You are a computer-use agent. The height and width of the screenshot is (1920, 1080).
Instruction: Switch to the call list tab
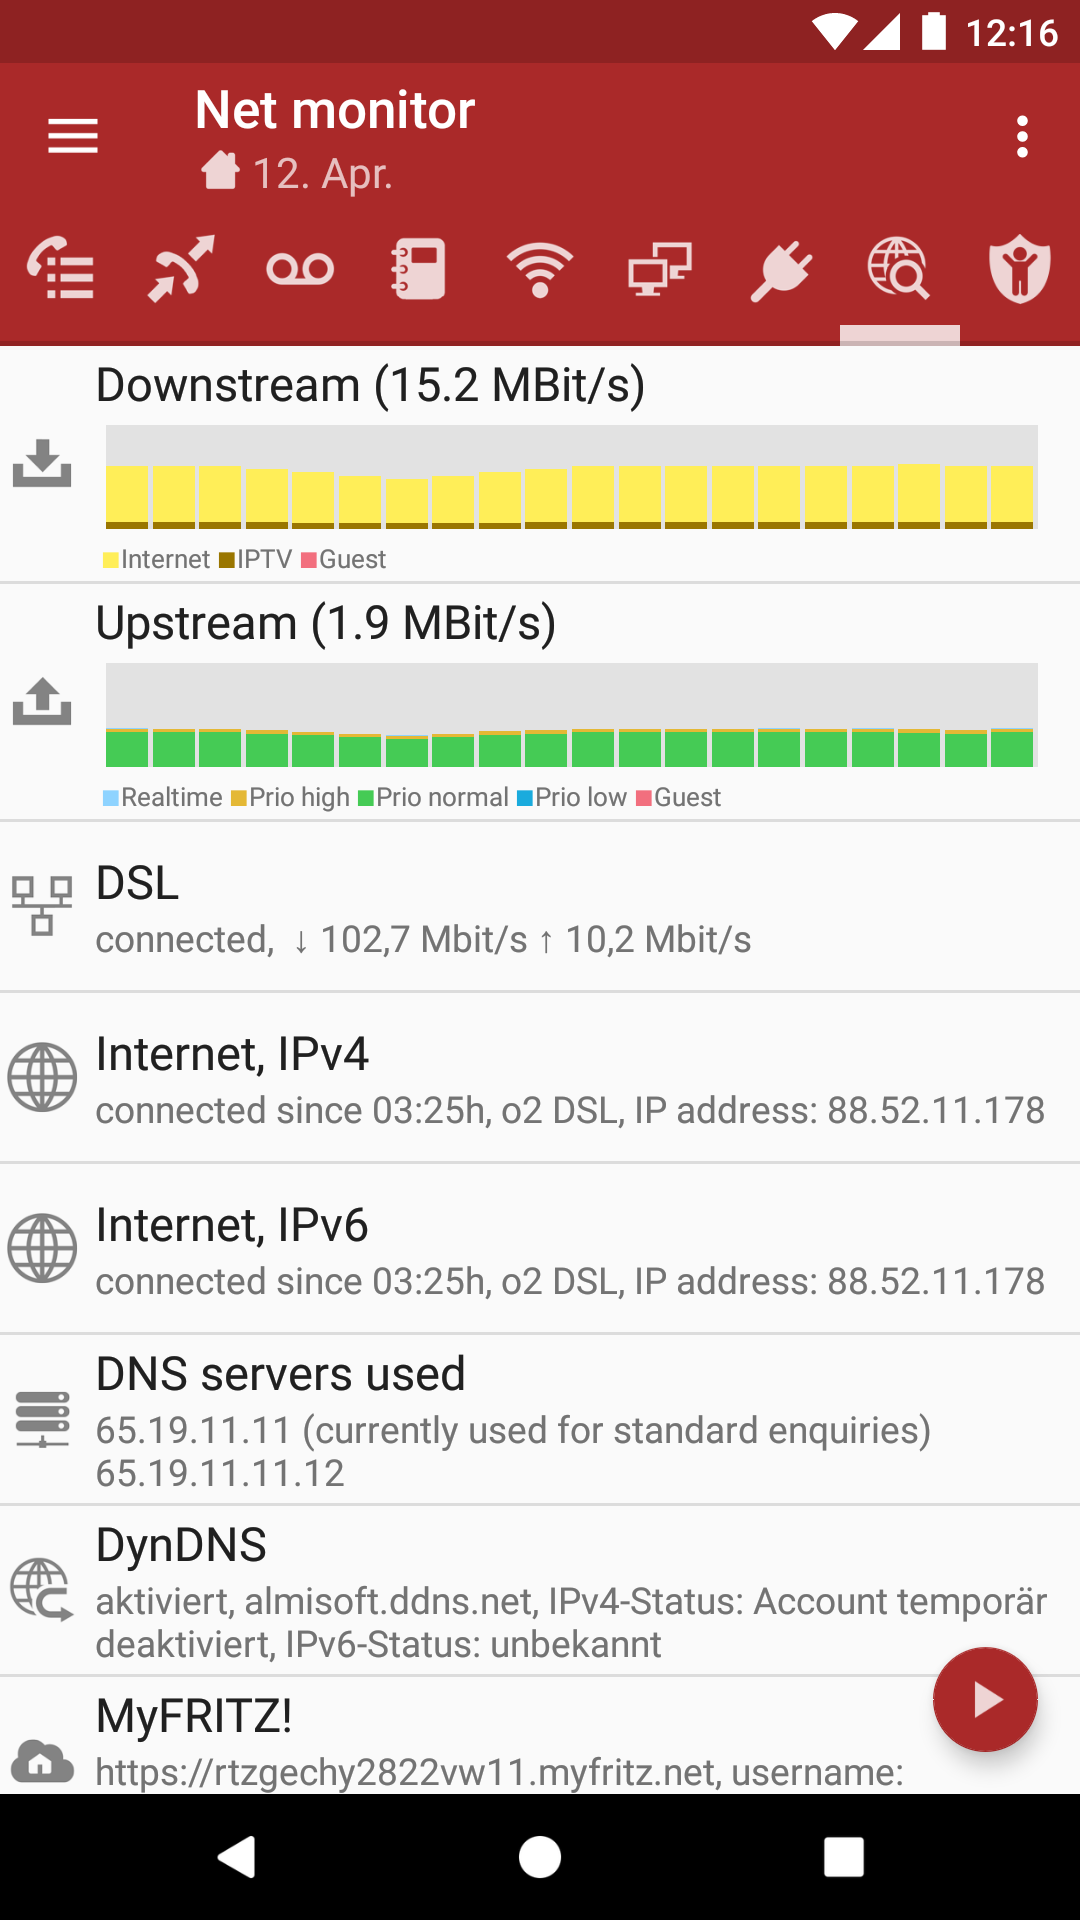tap(61, 269)
